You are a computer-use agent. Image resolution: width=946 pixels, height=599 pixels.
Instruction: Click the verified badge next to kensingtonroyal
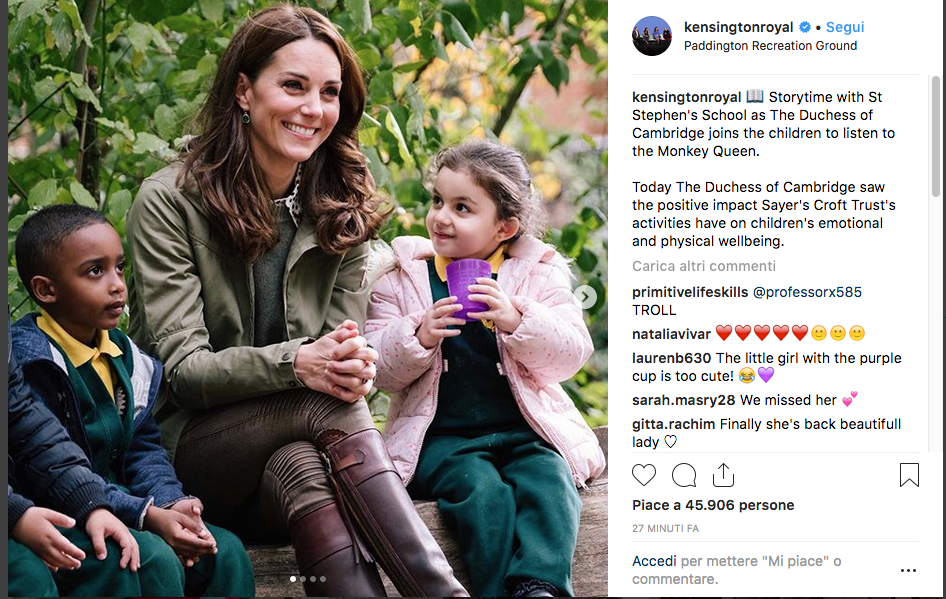(805, 27)
